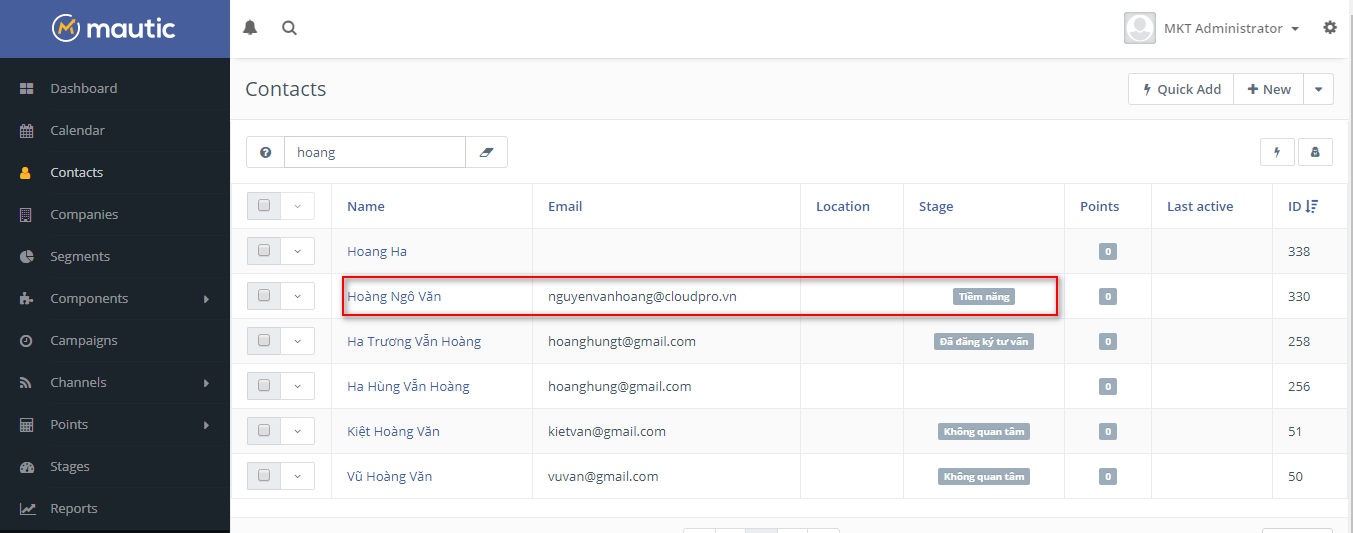This screenshot has height=533, width=1353.
Task: Open the dropdown arrow next to New button
Action: (1318, 89)
